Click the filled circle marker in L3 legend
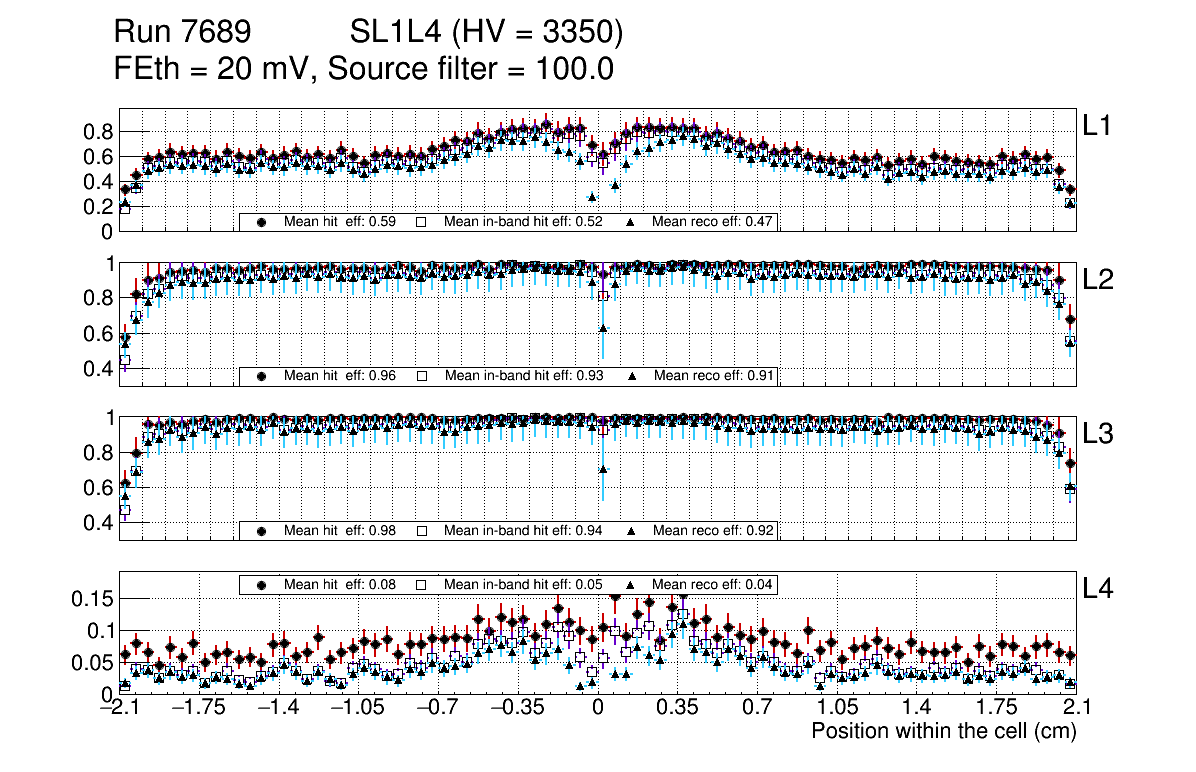 tap(262, 530)
